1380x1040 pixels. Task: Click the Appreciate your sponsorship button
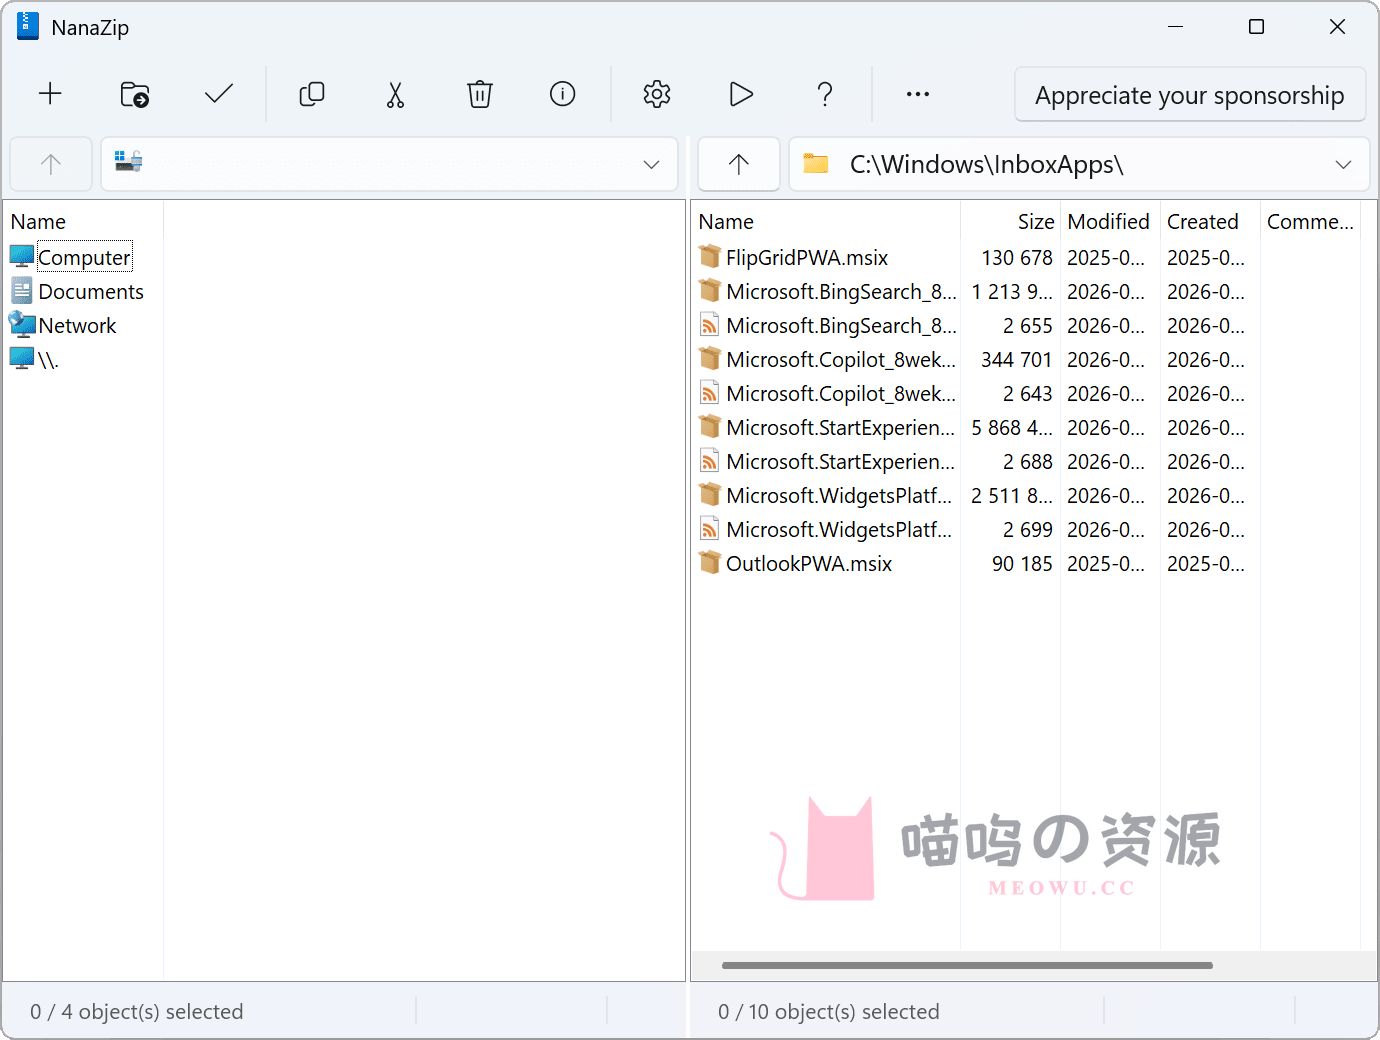(x=1190, y=95)
